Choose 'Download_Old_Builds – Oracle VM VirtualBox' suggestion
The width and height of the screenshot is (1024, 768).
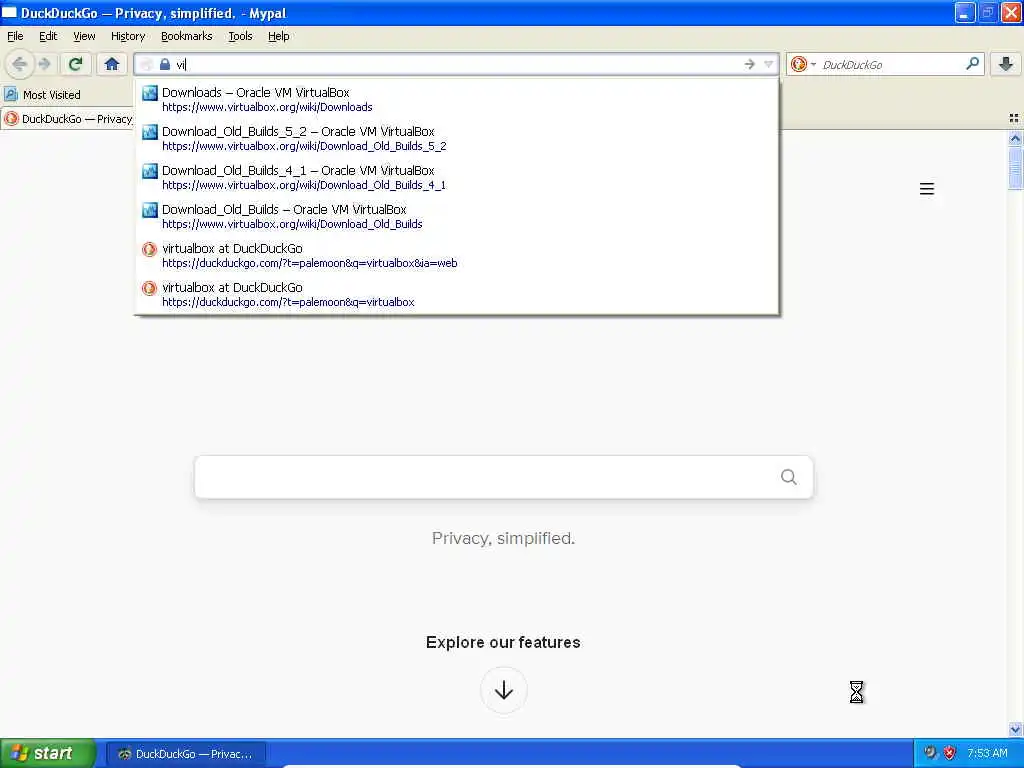pyautogui.click(x=456, y=216)
